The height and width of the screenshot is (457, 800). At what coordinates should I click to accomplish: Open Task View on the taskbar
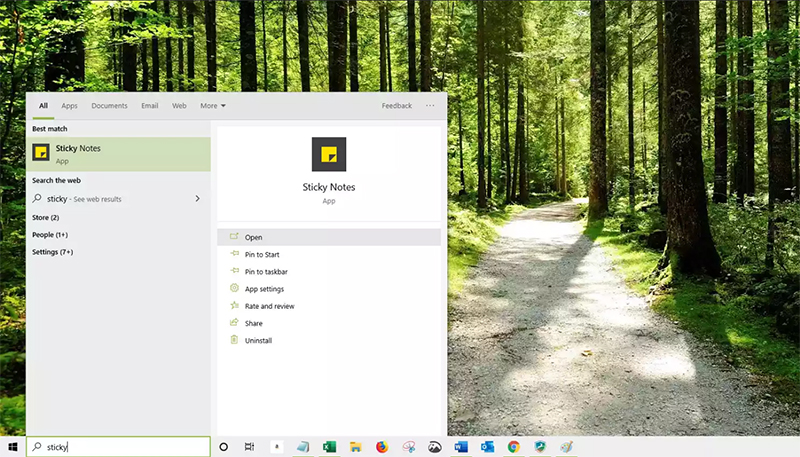tap(249, 447)
